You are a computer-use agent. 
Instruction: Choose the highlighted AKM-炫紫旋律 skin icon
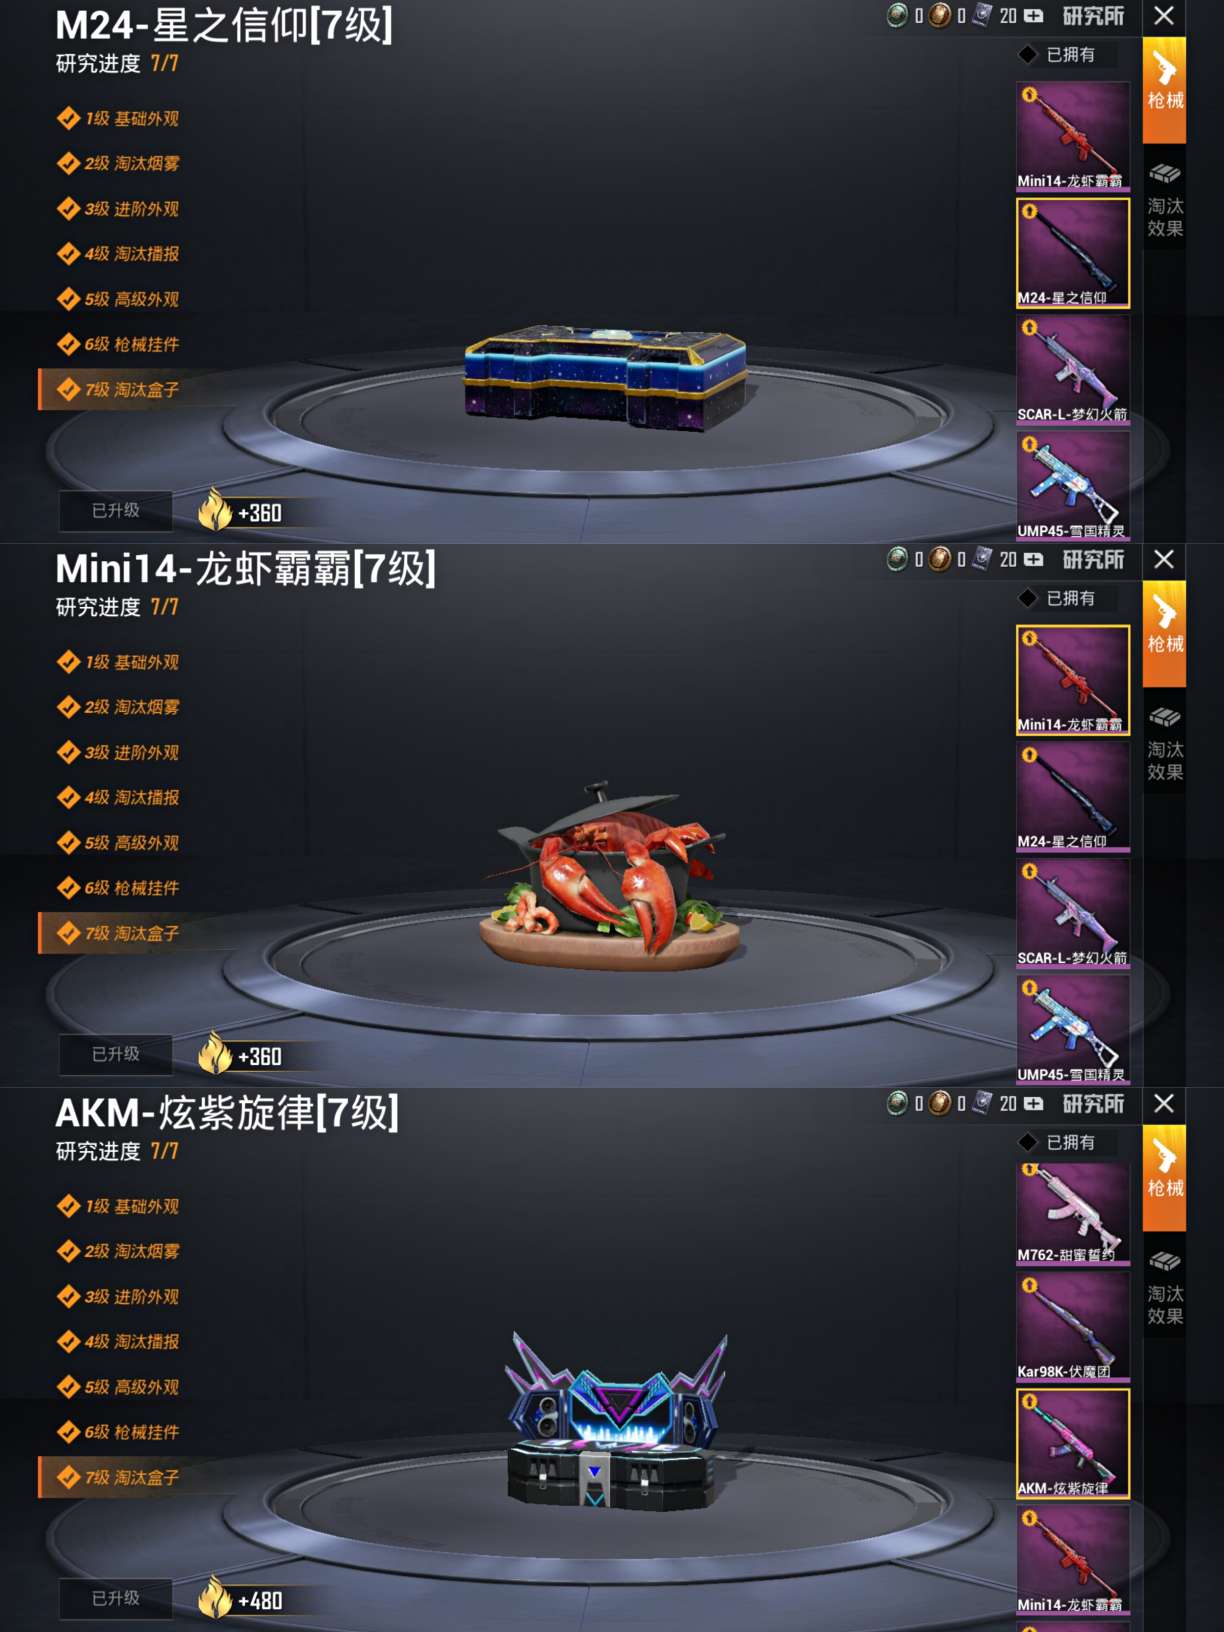point(1073,1443)
